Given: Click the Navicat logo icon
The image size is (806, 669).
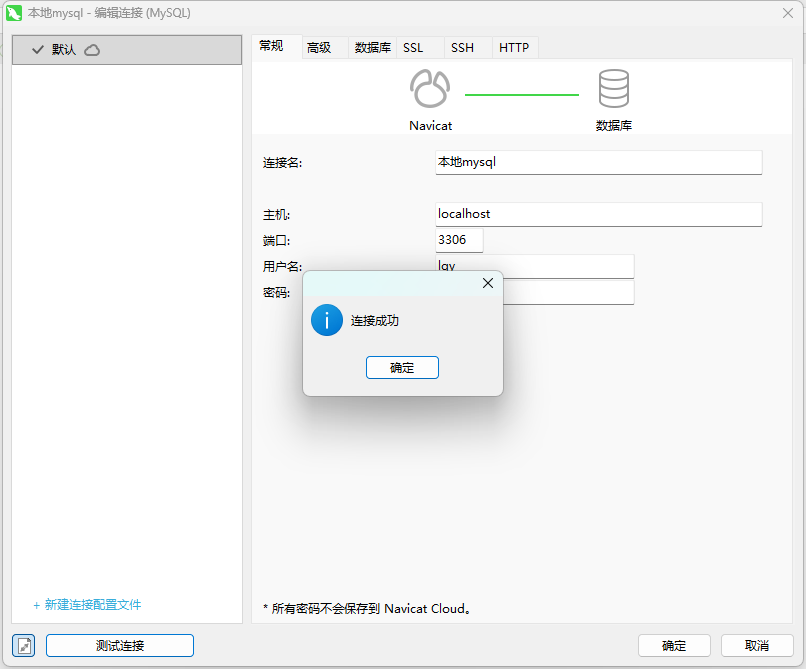Looking at the screenshot, I should tap(430, 88).
